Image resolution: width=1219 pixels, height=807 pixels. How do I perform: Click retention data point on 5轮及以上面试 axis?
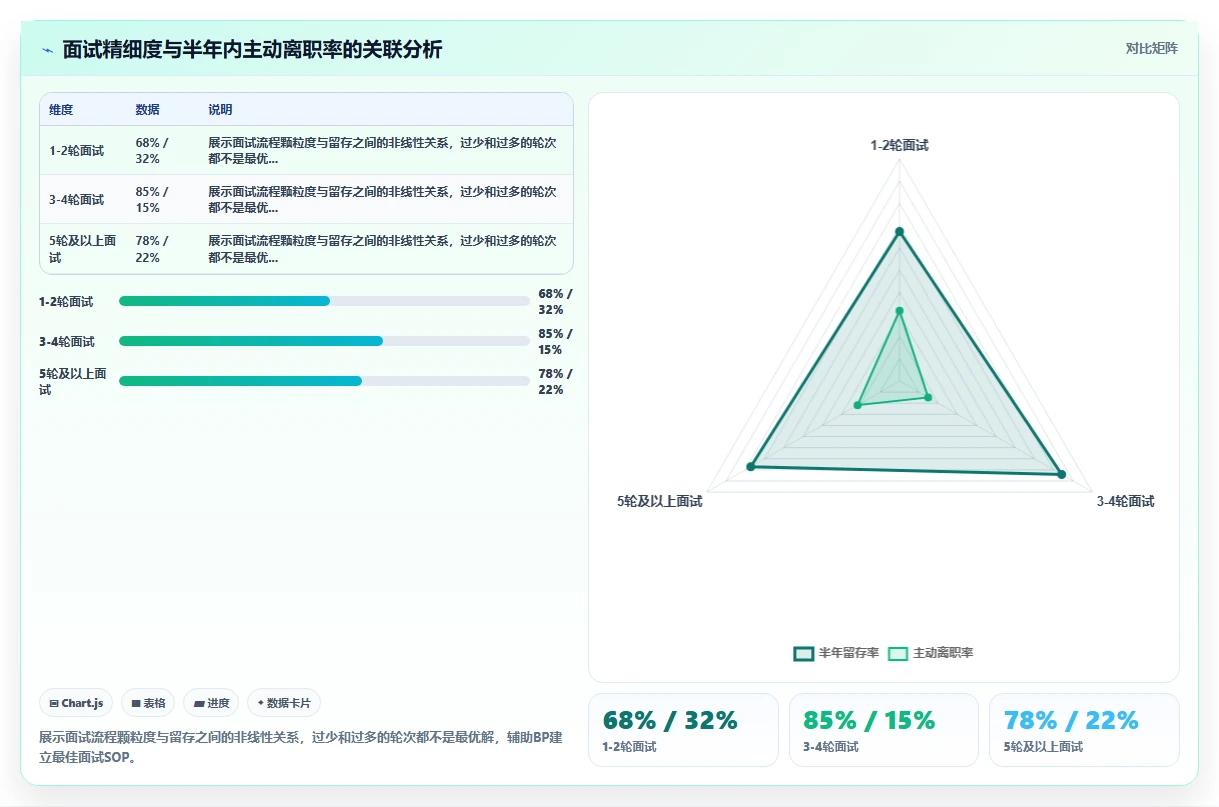(x=750, y=467)
